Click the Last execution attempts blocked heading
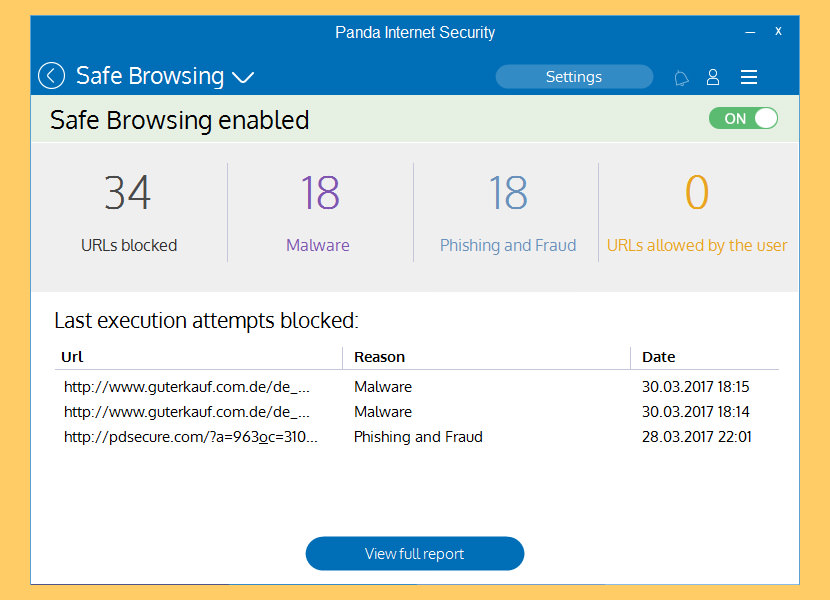The height and width of the screenshot is (600, 830). [x=206, y=320]
